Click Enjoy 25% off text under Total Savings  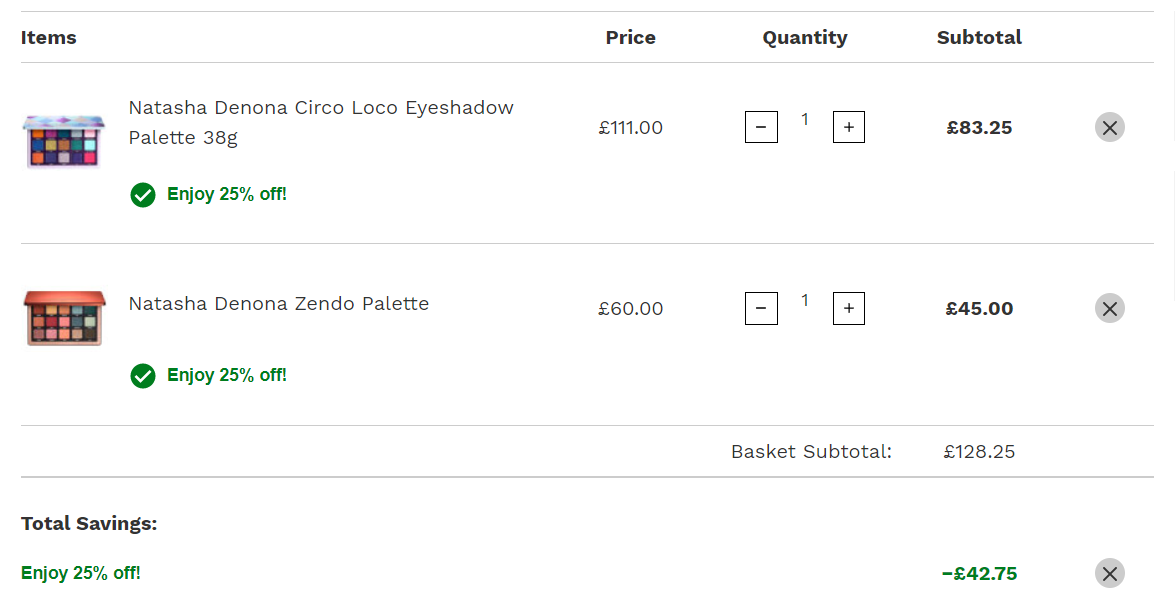[81, 573]
